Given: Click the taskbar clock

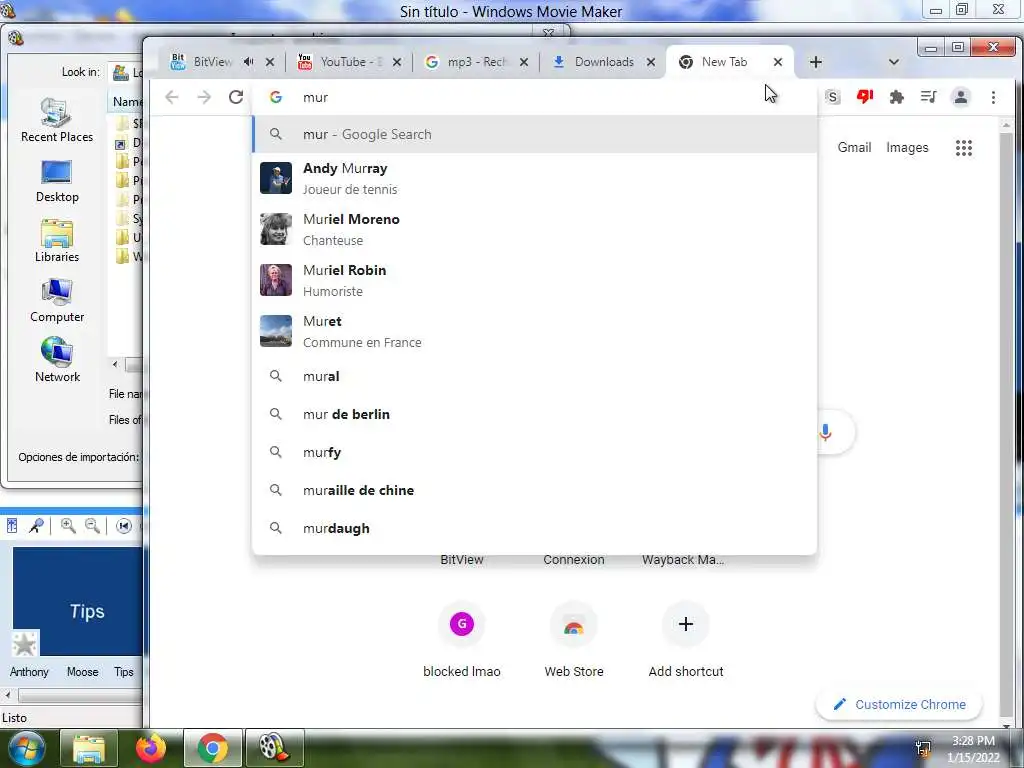Looking at the screenshot, I should click(x=973, y=749).
